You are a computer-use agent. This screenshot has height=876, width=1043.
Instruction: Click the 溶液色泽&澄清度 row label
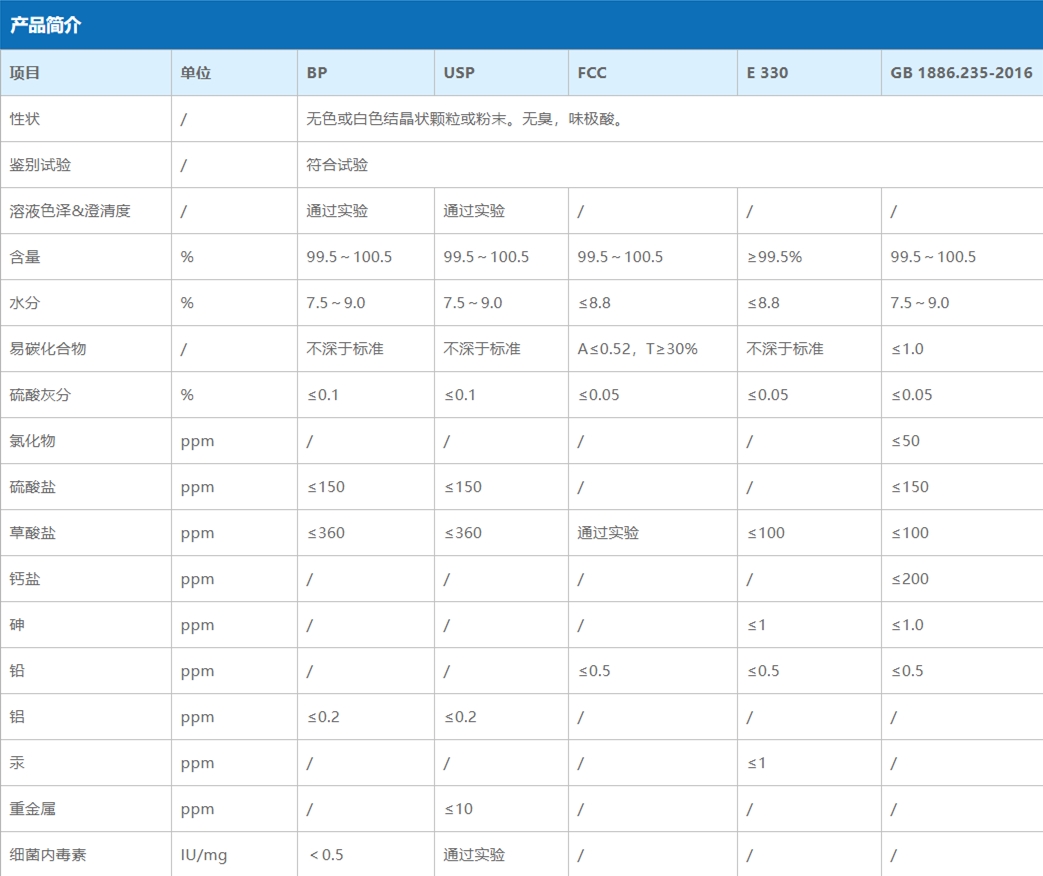click(70, 211)
